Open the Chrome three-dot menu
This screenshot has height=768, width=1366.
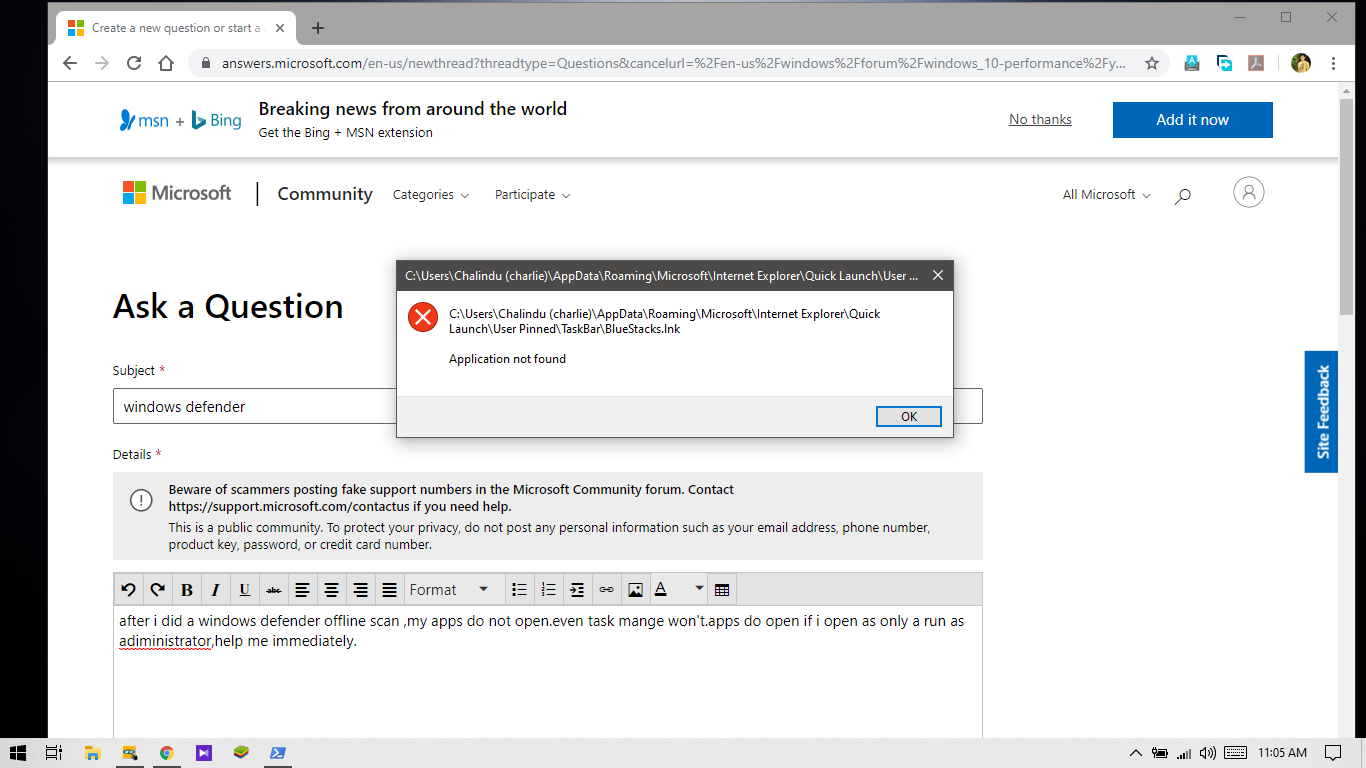point(1333,63)
